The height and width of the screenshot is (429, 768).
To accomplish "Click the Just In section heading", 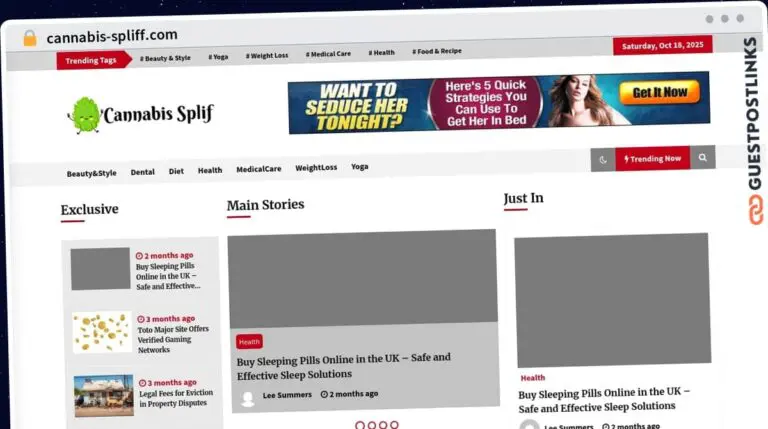I will tap(524, 198).
